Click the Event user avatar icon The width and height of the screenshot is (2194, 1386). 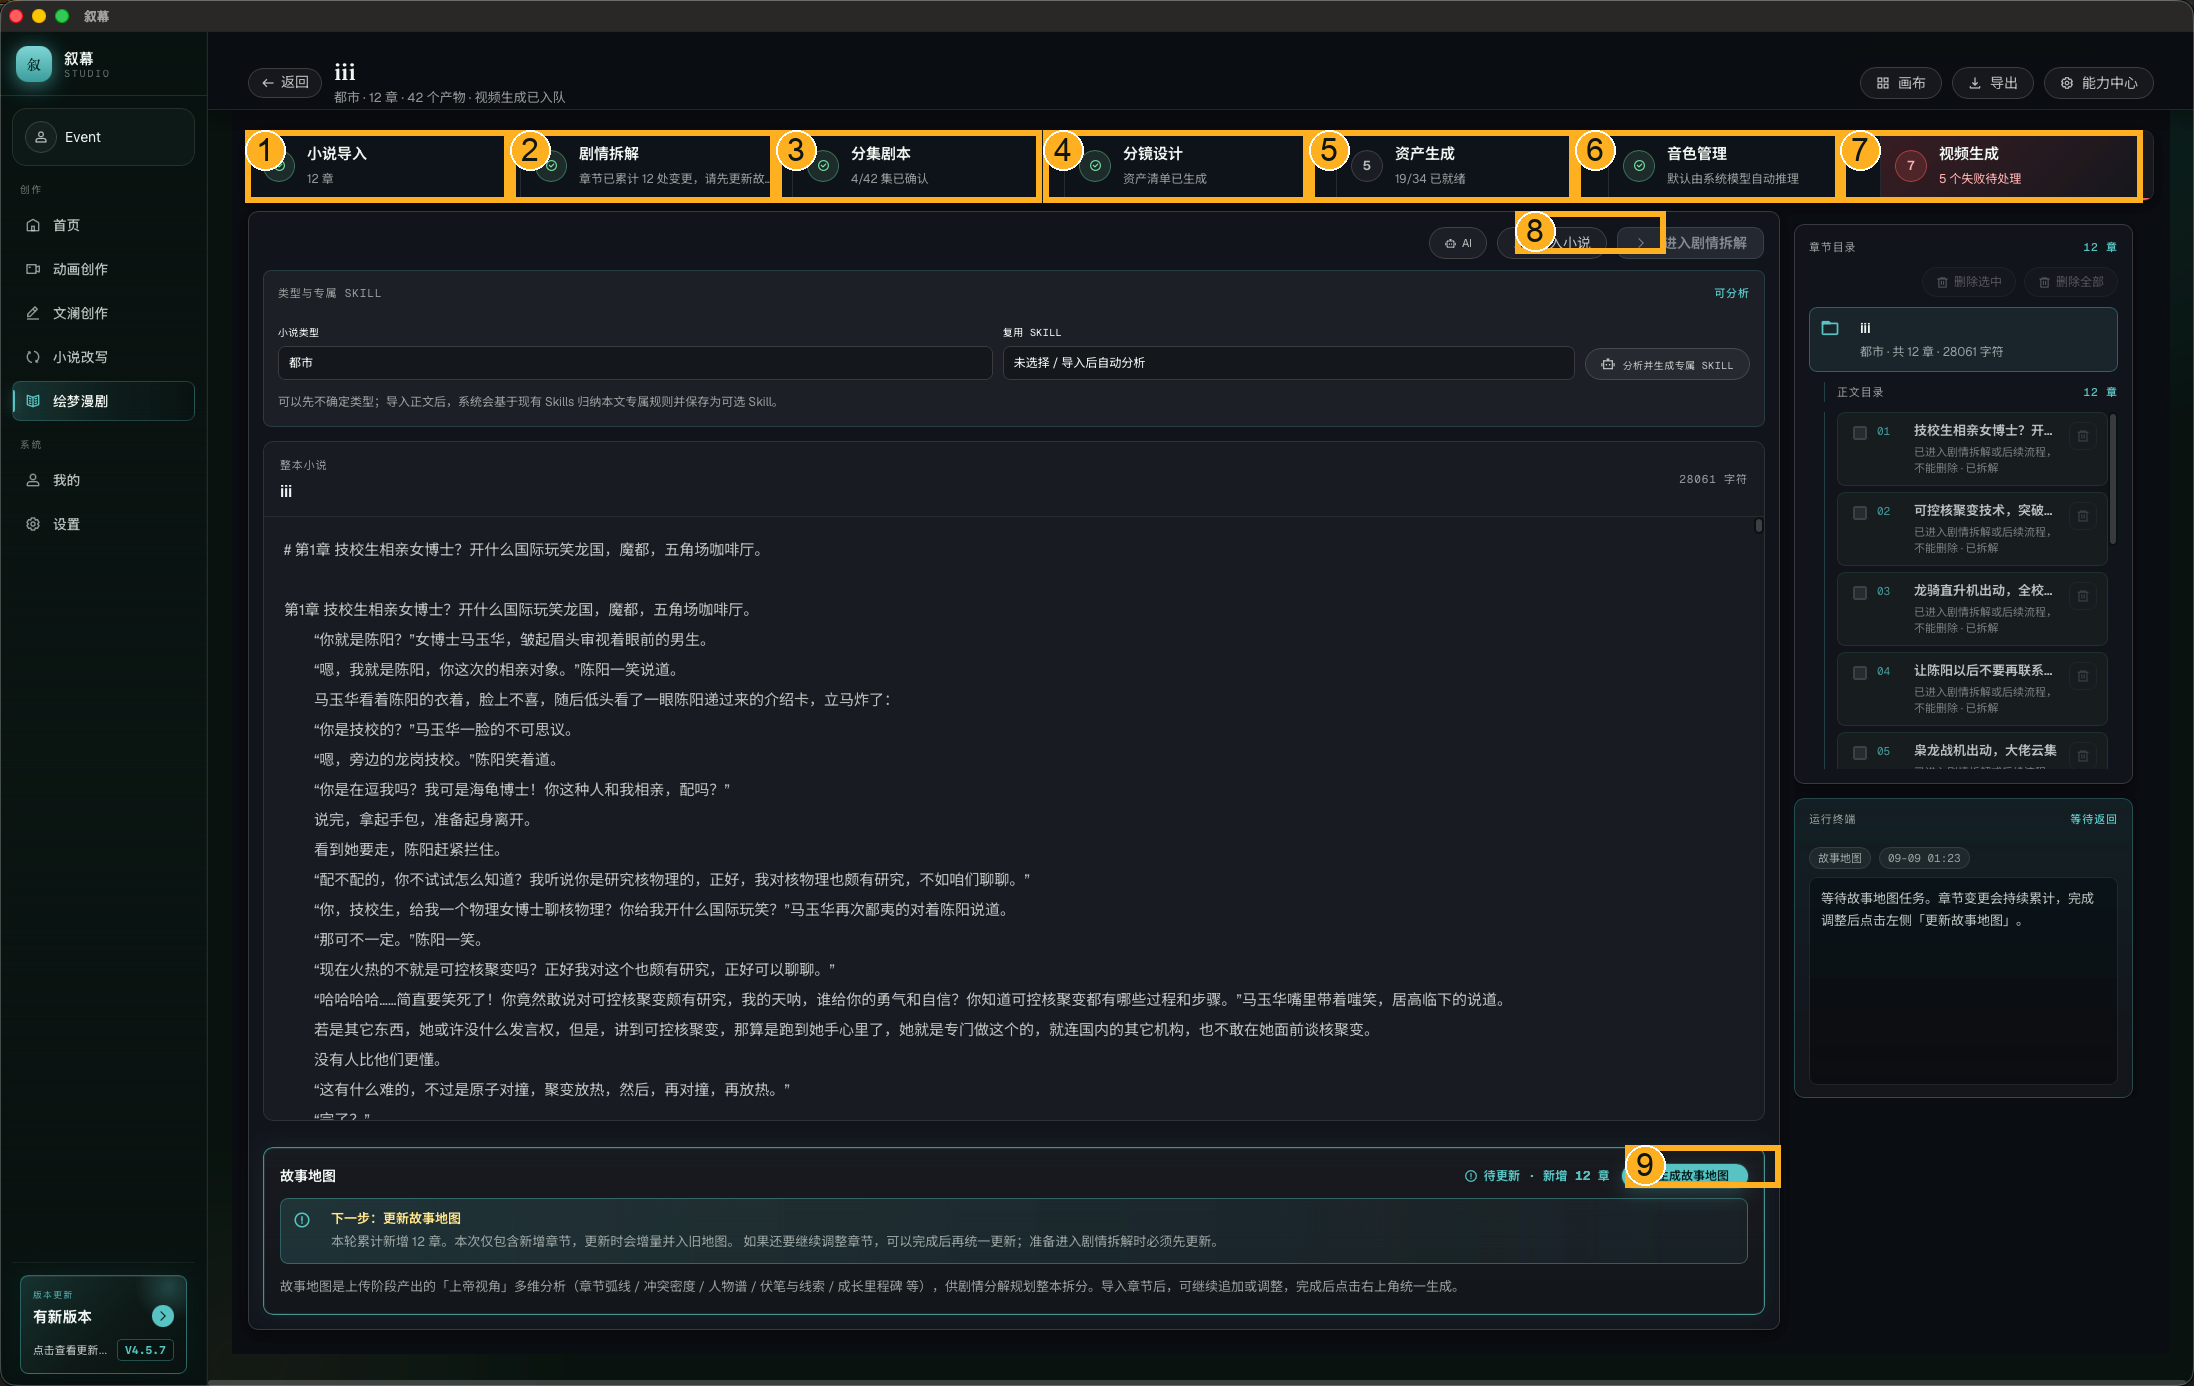(x=41, y=137)
